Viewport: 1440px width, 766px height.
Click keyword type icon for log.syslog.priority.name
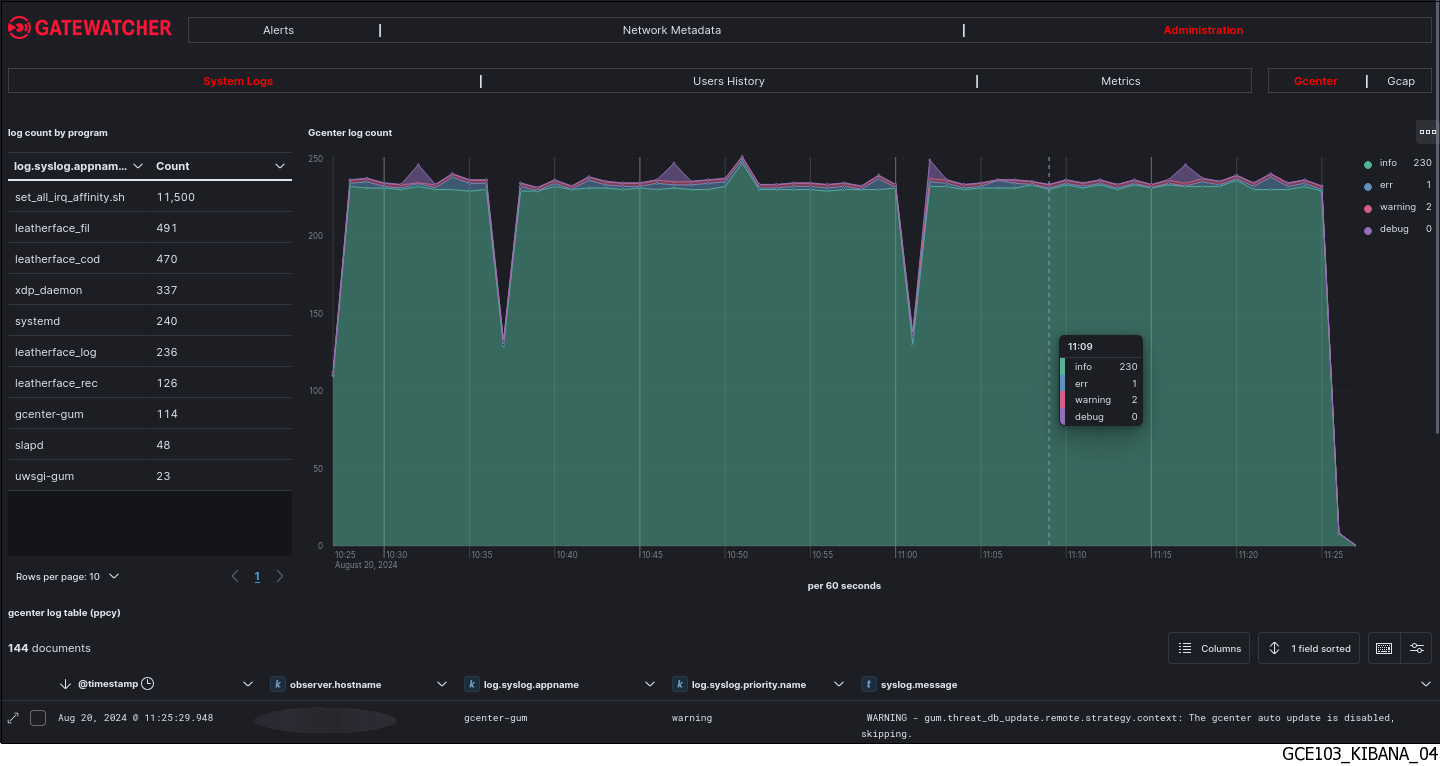pyautogui.click(x=680, y=684)
